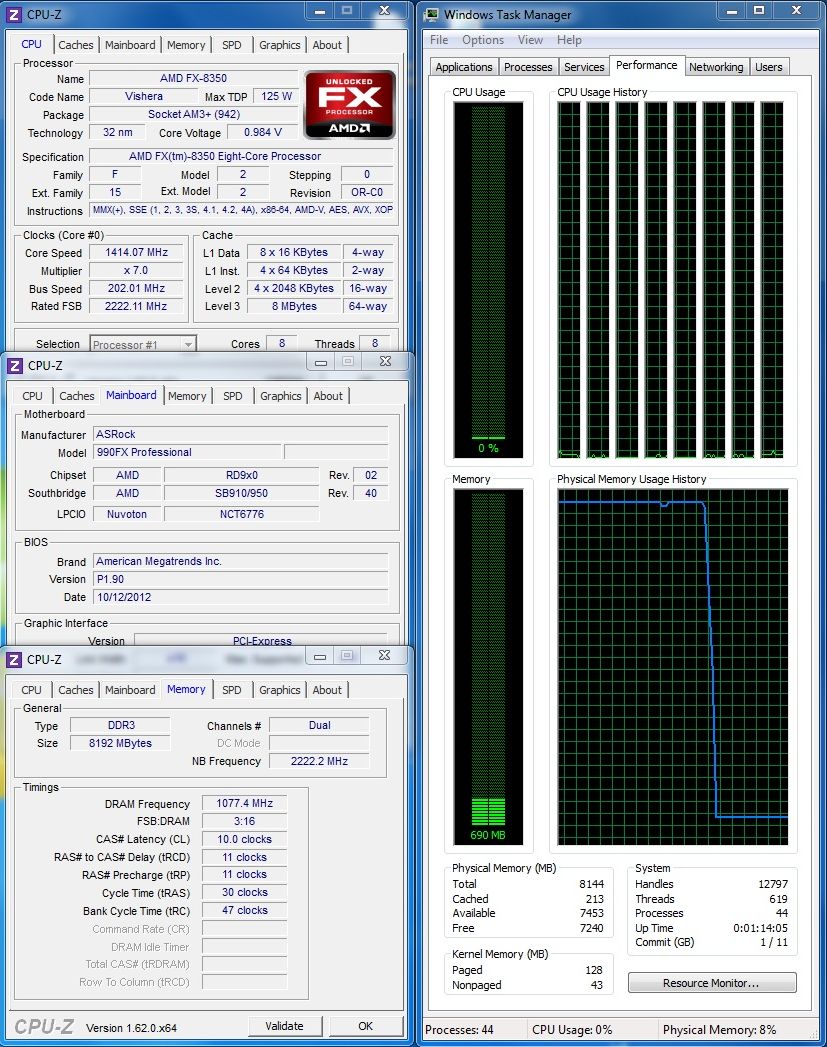Open the File menu in Task Manager
The image size is (827, 1047).
tap(439, 40)
